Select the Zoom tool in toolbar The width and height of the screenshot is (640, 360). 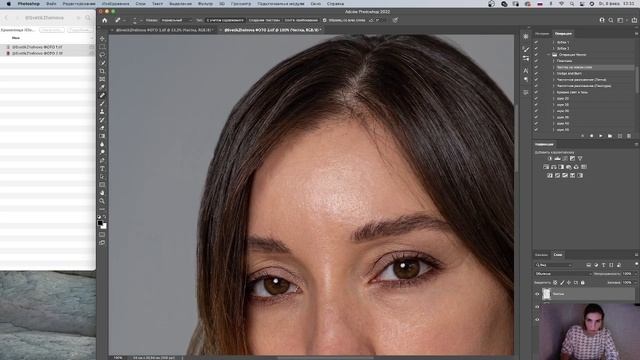pos(102,201)
